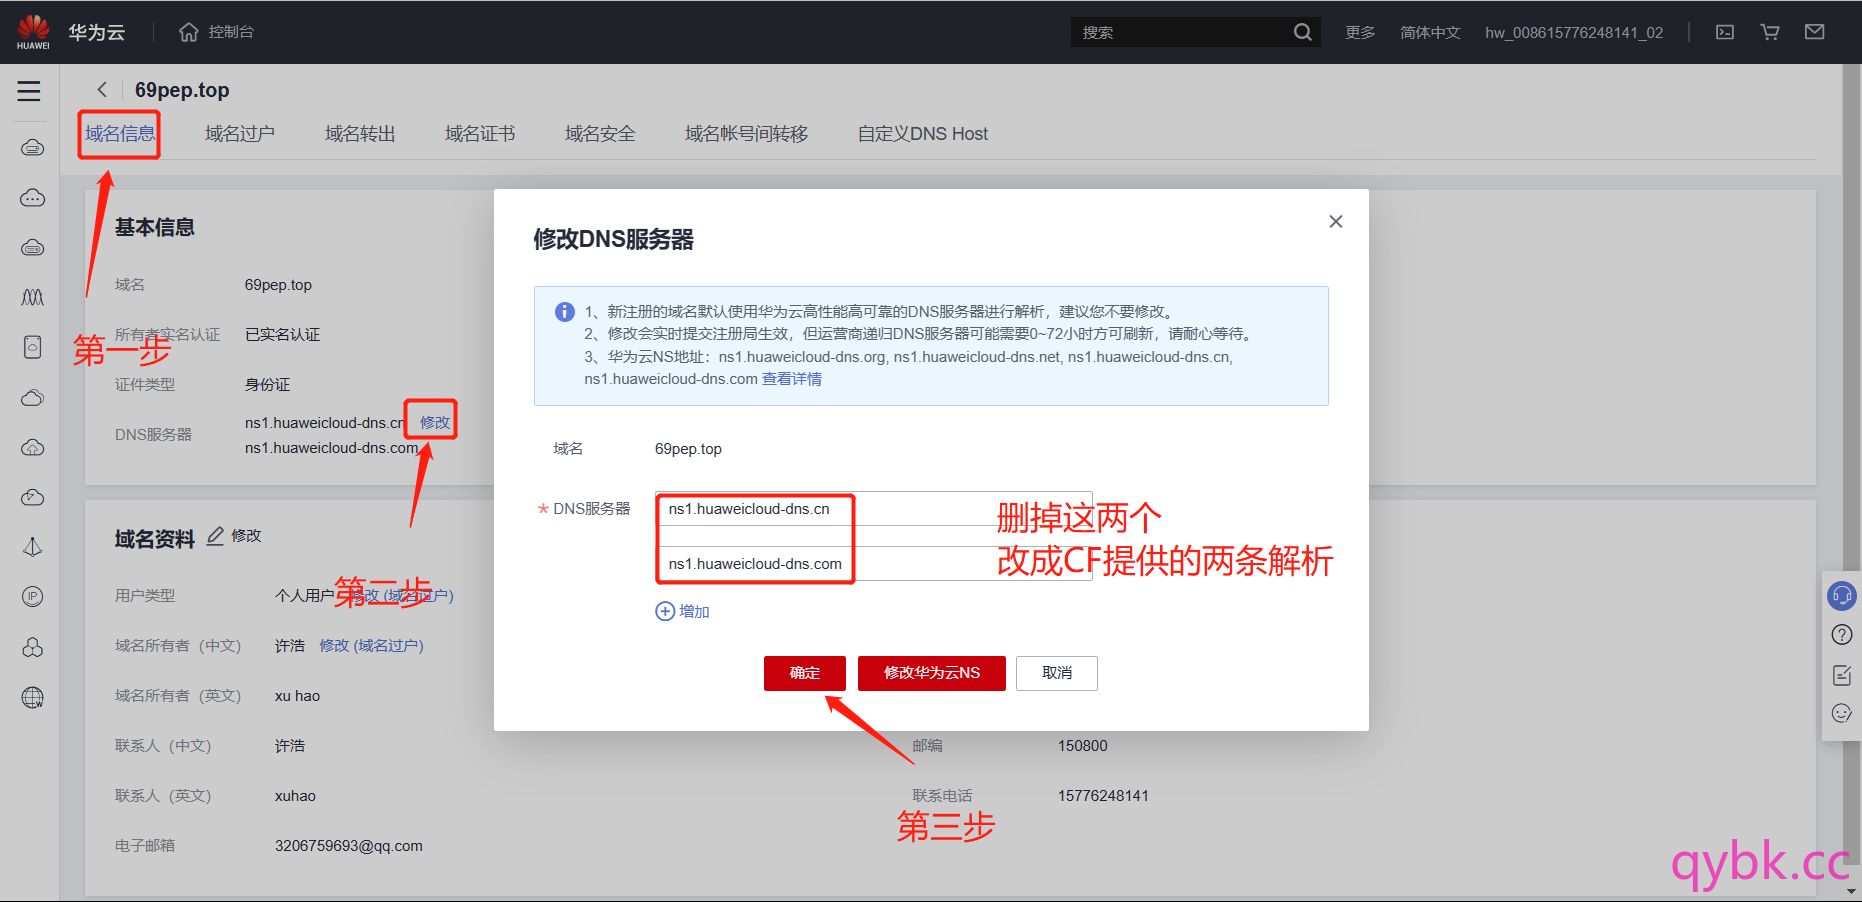Switch to the 域名帐号间转移 tab

(x=746, y=134)
